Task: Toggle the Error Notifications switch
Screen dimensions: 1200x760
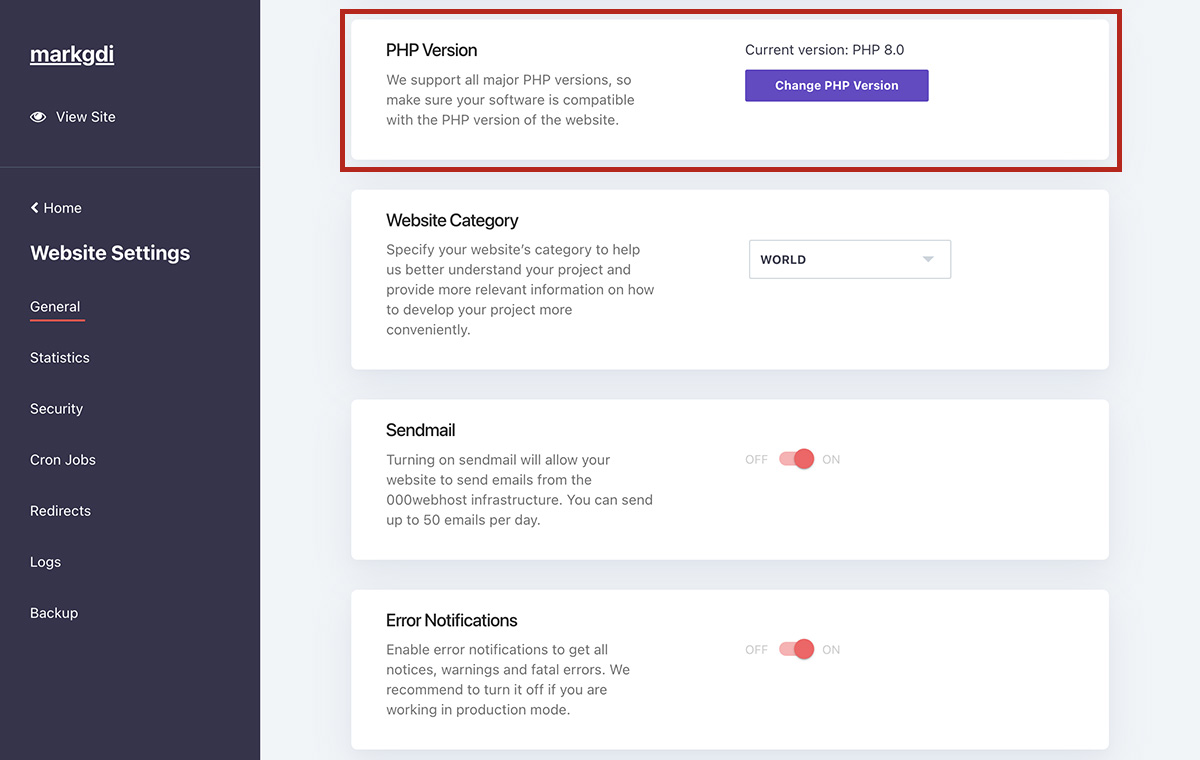Action: click(x=797, y=649)
